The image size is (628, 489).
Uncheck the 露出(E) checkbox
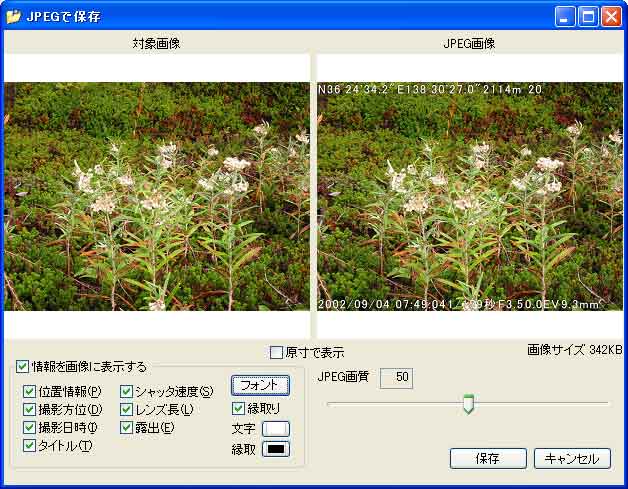tap(127, 427)
